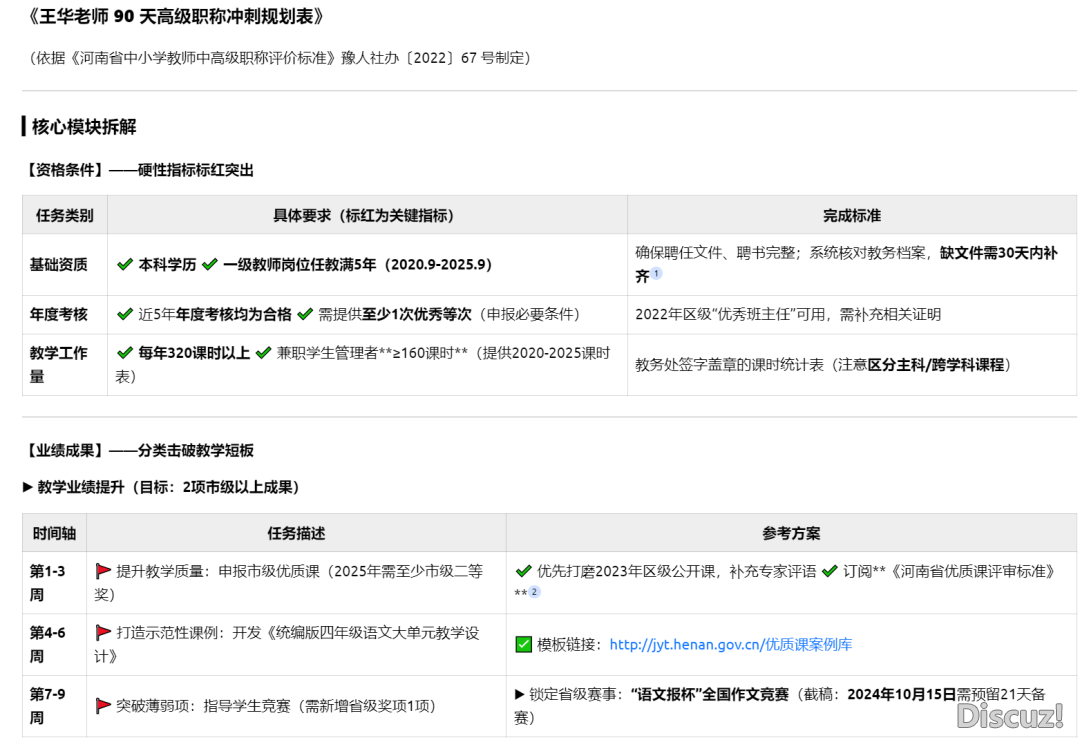Select the 教学工作量 row label
The width and height of the screenshot is (1080, 740).
pyautogui.click(x=59, y=364)
